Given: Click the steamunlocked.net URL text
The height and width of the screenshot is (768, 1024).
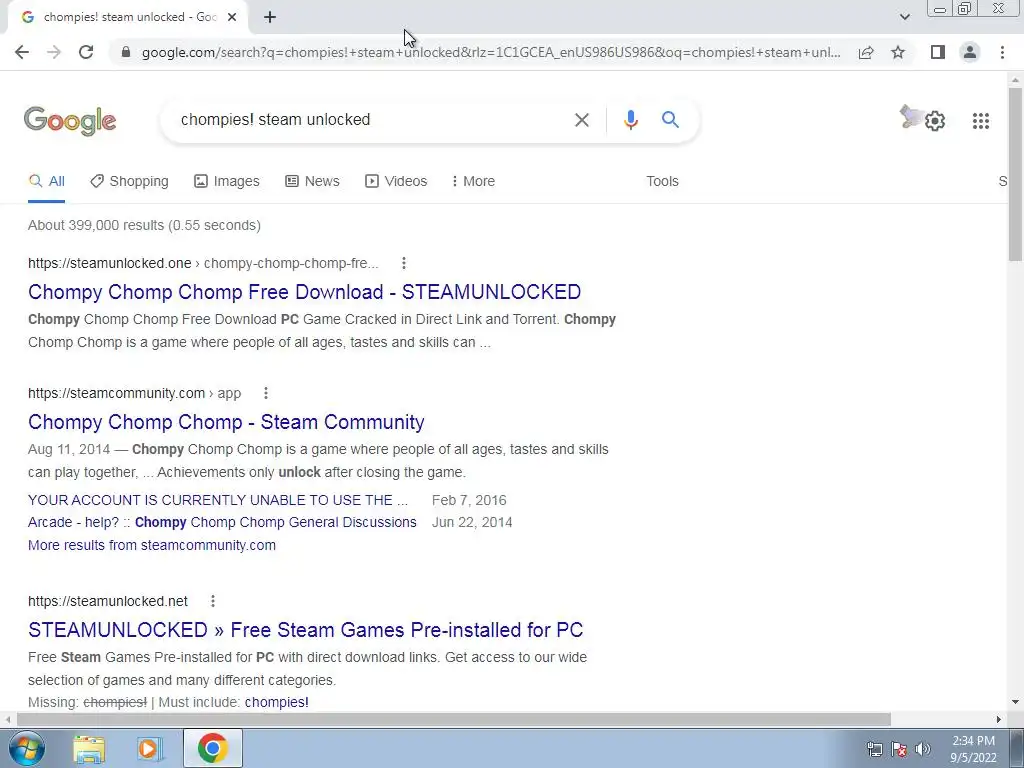Looking at the screenshot, I should (x=108, y=601).
